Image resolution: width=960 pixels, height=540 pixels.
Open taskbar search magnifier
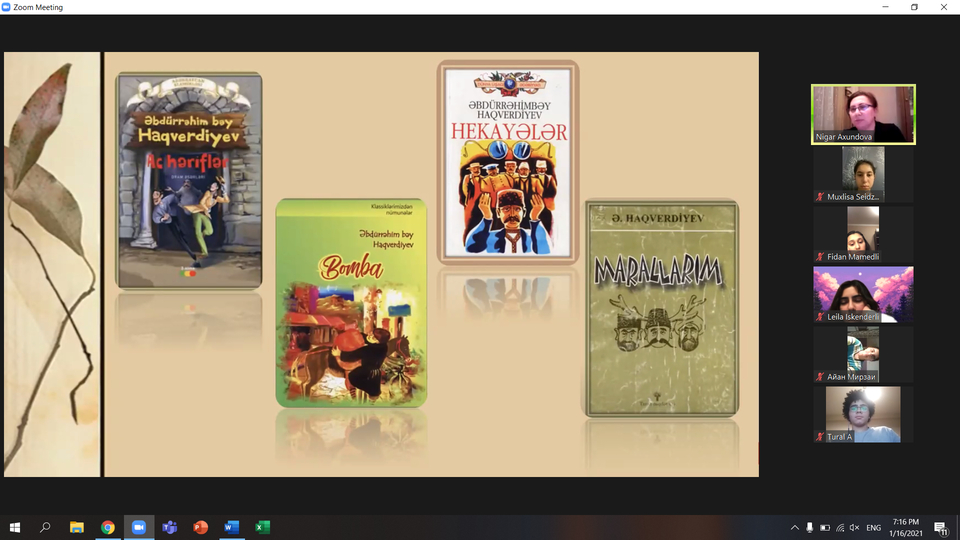[x=45, y=527]
